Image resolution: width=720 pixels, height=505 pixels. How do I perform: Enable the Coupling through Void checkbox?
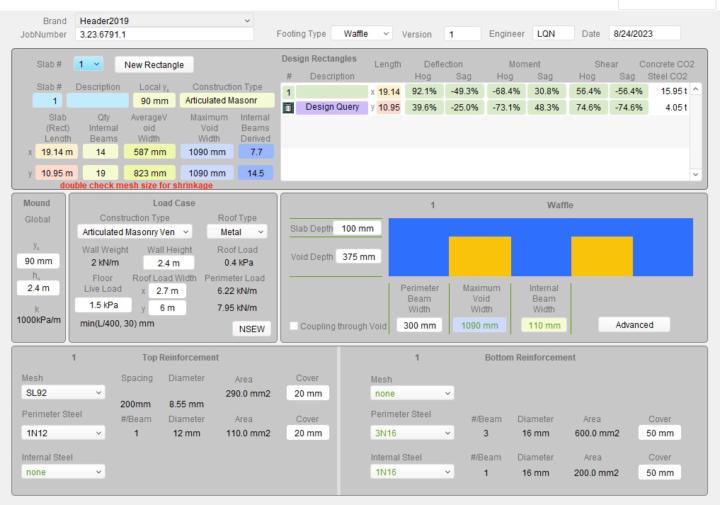[x=293, y=325]
